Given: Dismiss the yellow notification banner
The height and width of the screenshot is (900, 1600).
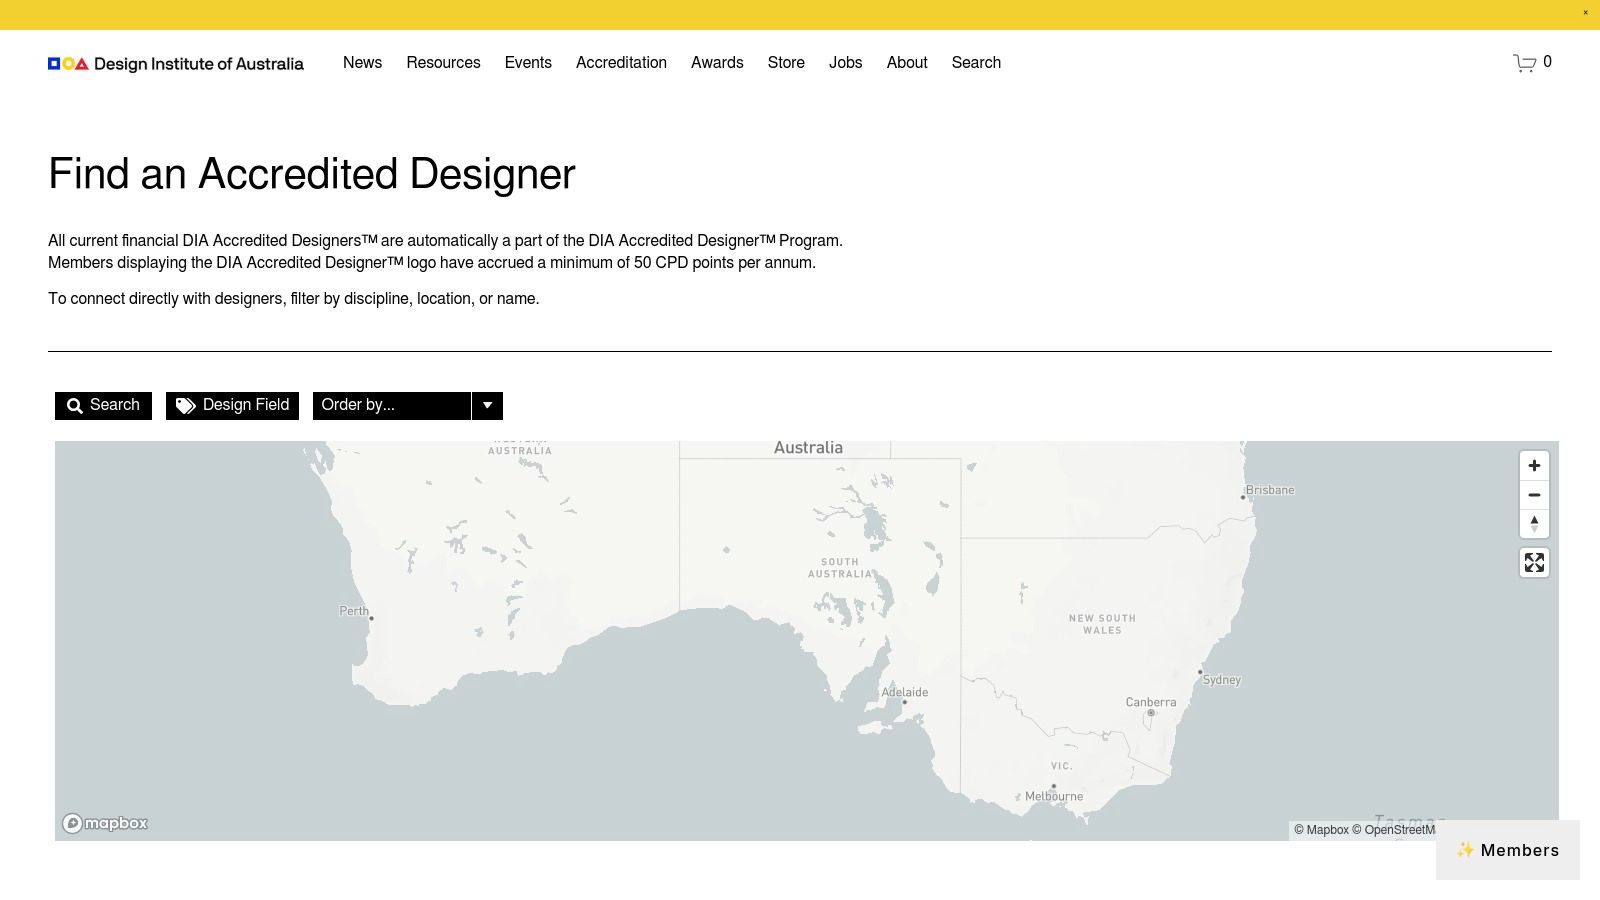Looking at the screenshot, I should [x=1583, y=14].
